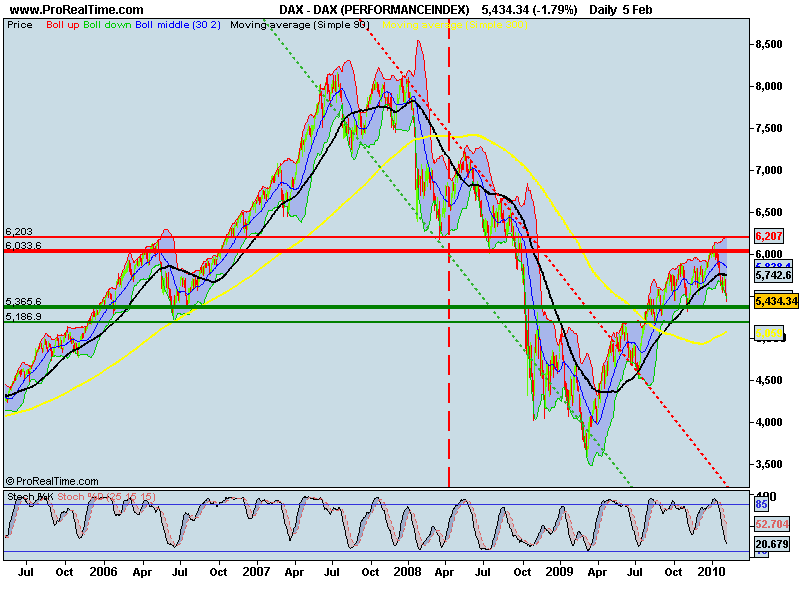Click the 2007 year label on time axis

[x=256, y=571]
